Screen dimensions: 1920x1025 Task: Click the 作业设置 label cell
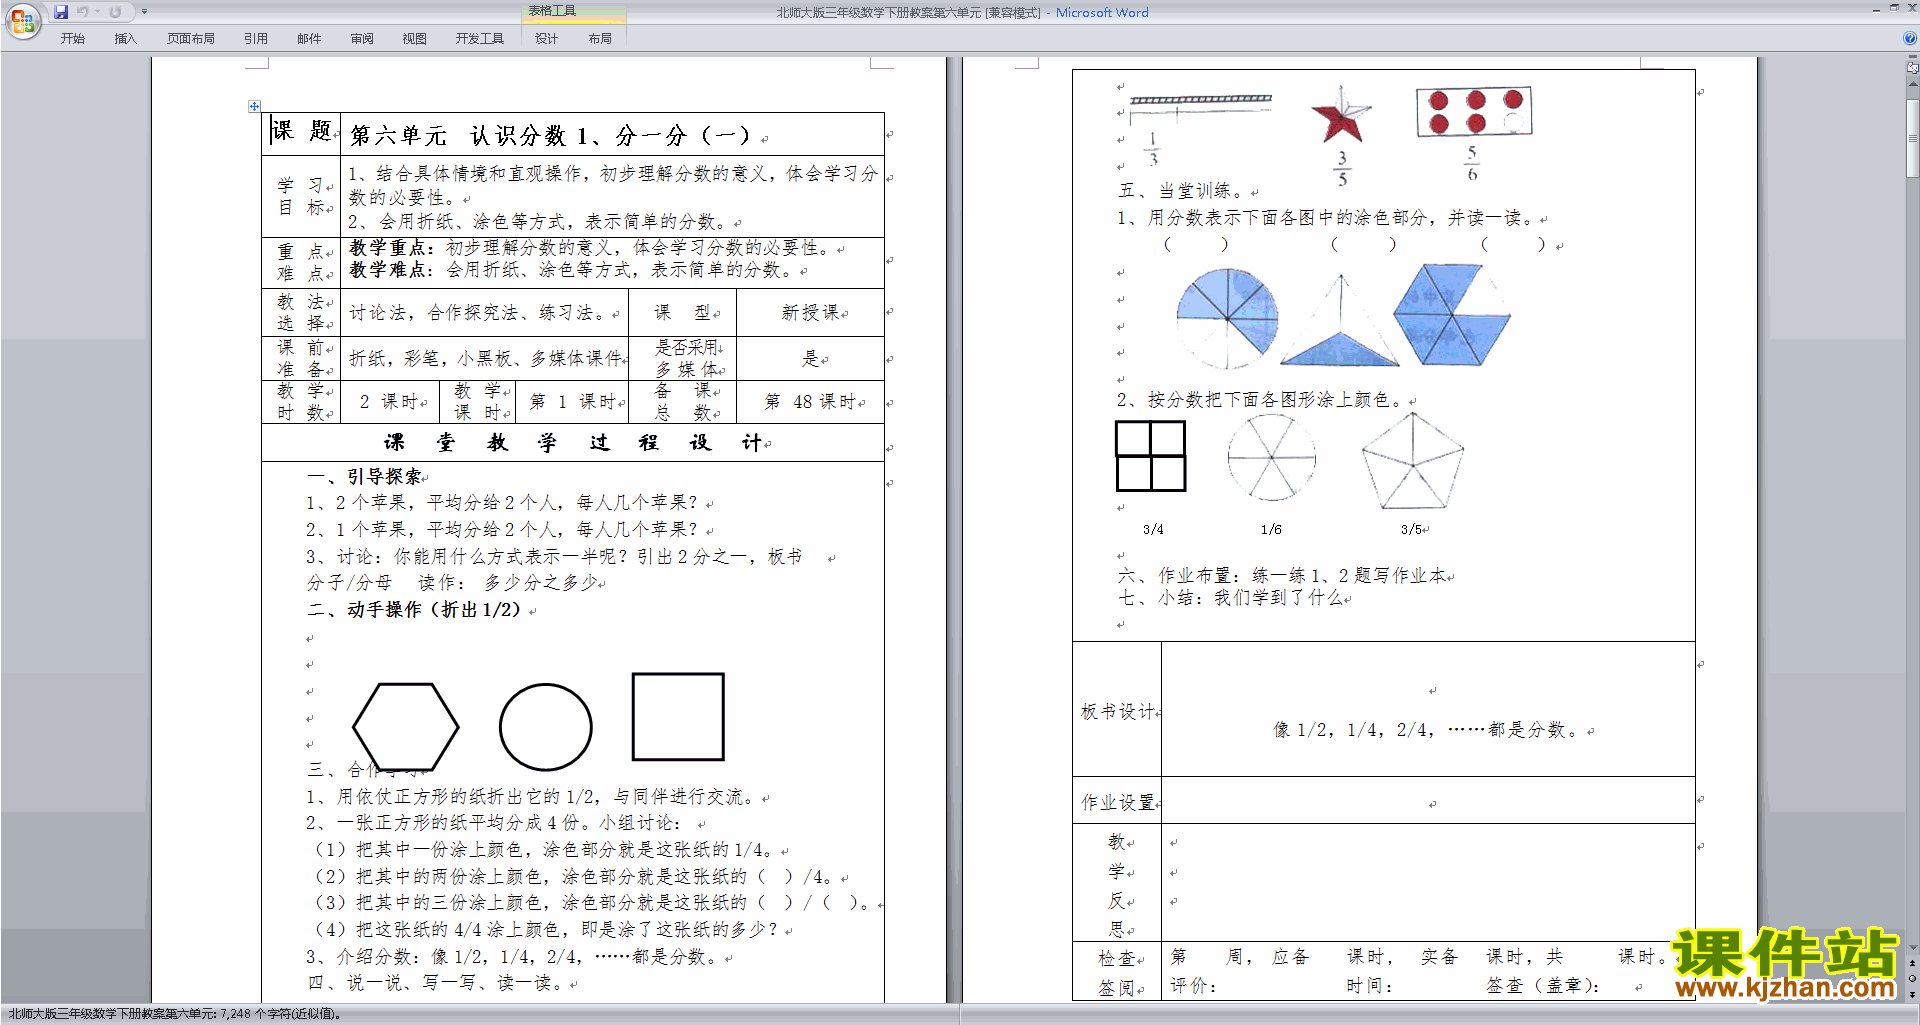pyautogui.click(x=1117, y=802)
